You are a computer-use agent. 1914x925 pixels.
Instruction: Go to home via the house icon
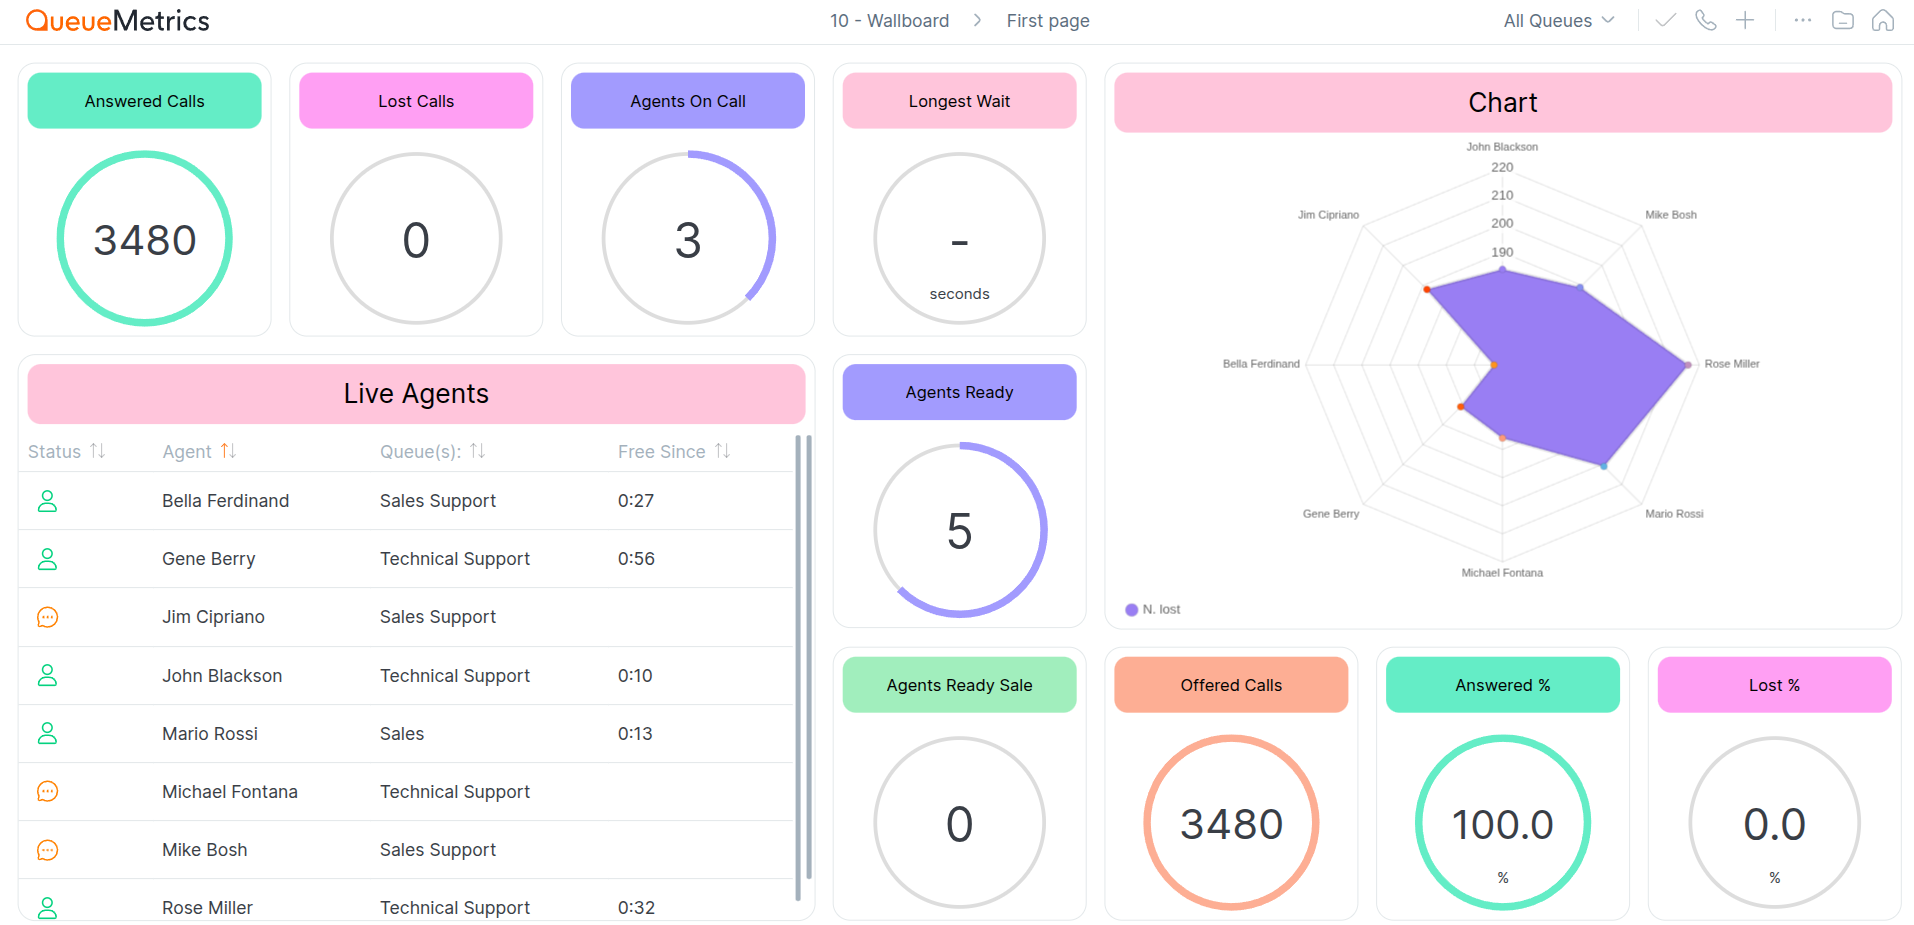pos(1883,21)
